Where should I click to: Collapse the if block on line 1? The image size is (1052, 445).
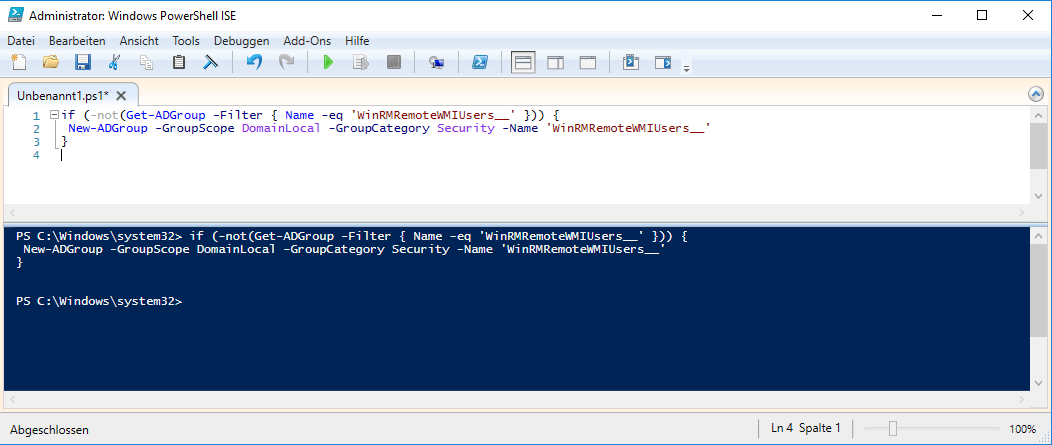(55, 116)
